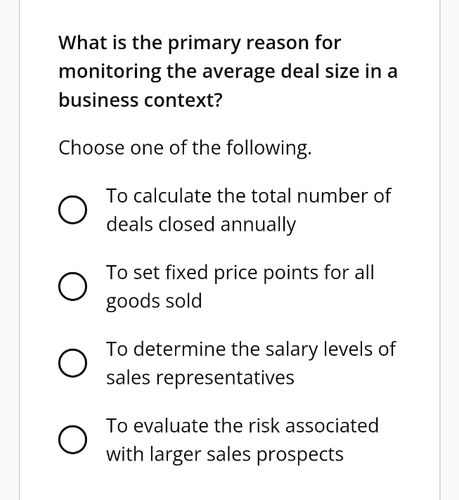
Task: Choose the radio circle for setting fixed price points
Action: click(x=73, y=286)
